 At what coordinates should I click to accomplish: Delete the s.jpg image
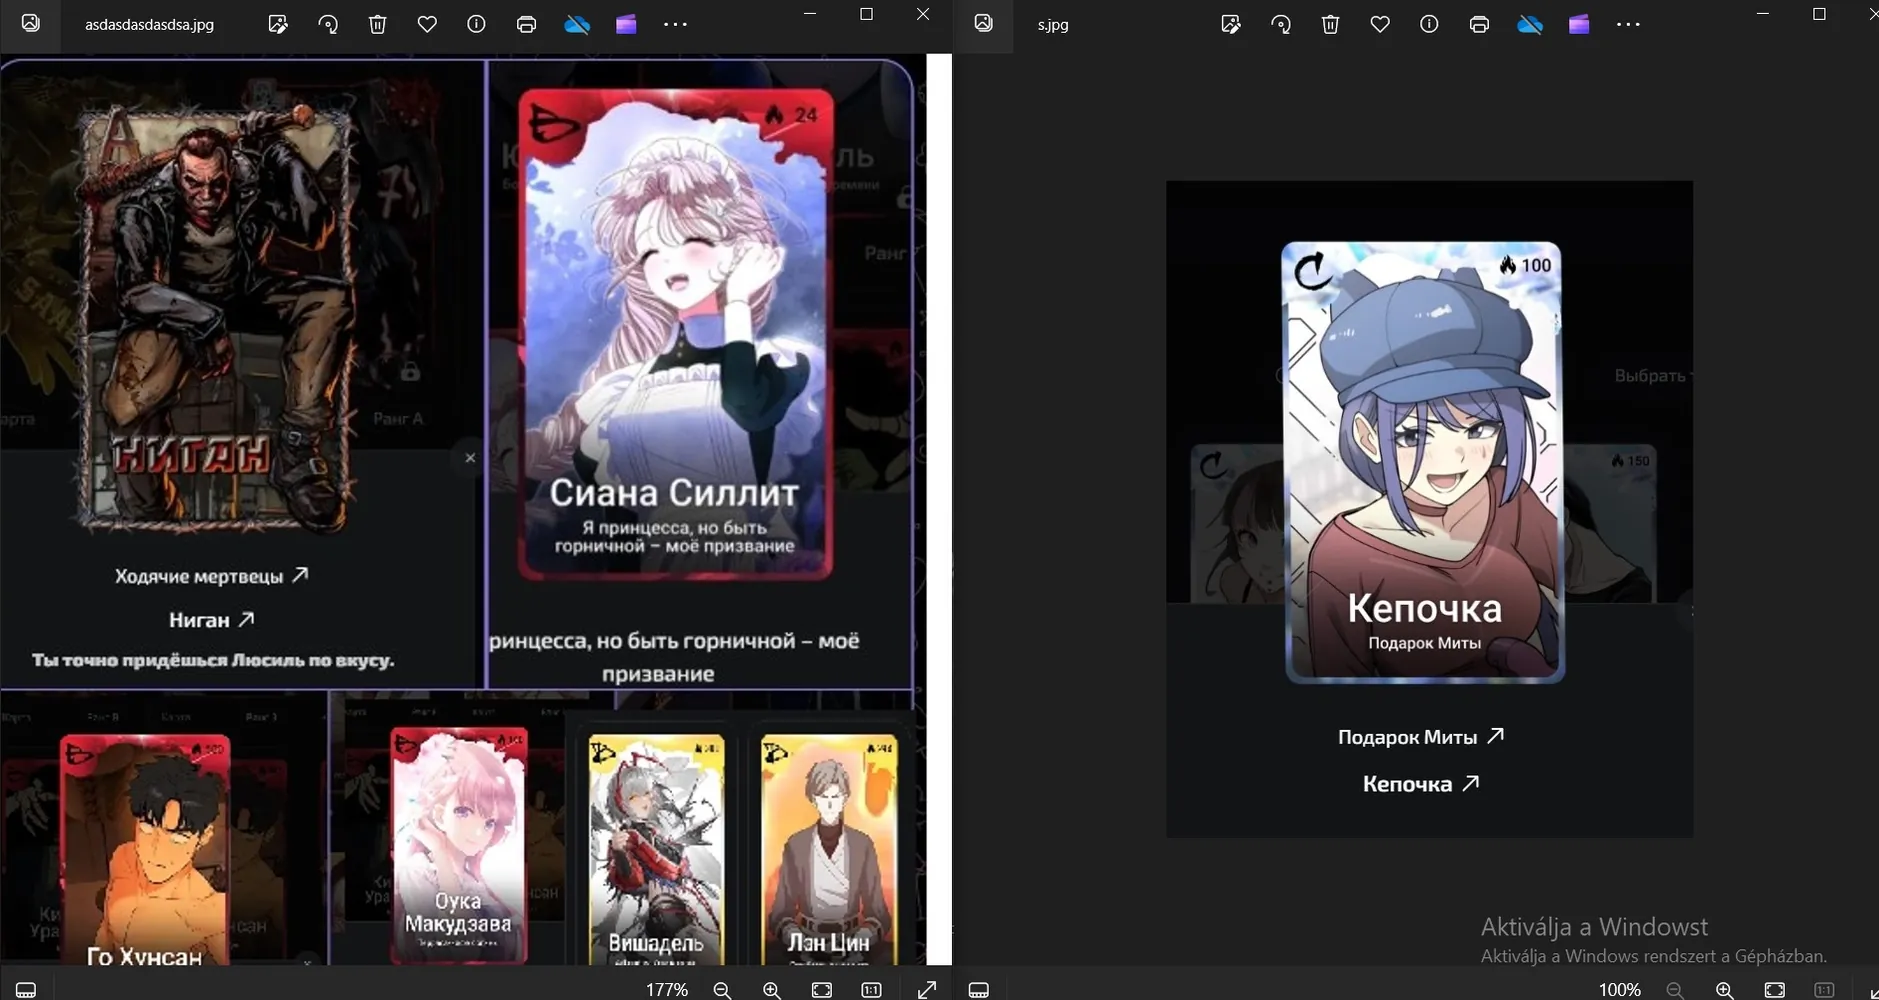1330,24
